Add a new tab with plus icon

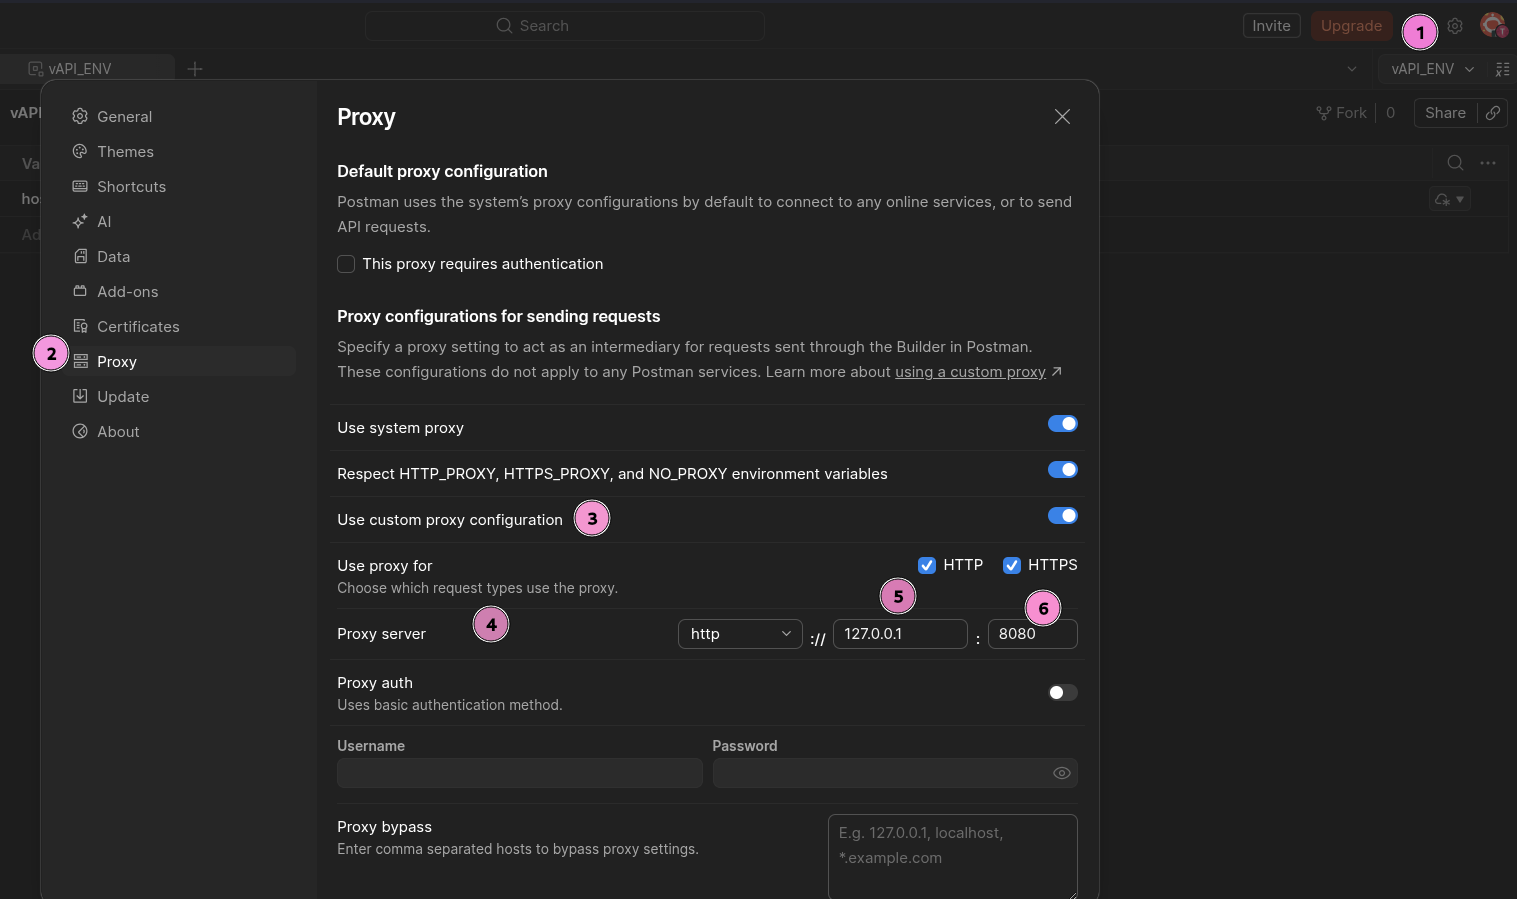[195, 69]
